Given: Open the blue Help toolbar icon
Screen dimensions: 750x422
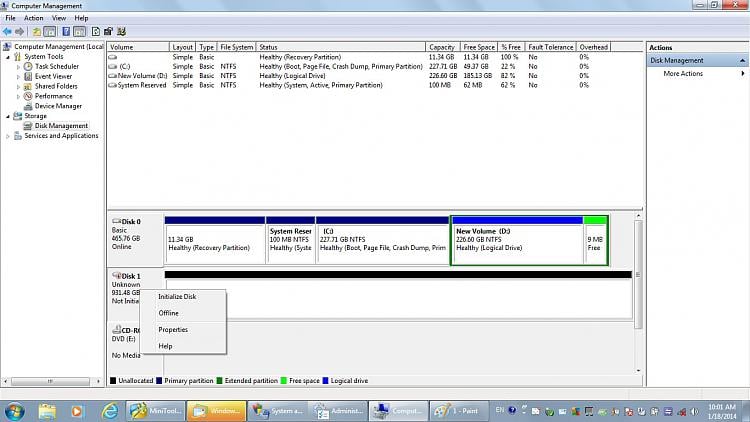Looking at the screenshot, I should tap(66, 32).
